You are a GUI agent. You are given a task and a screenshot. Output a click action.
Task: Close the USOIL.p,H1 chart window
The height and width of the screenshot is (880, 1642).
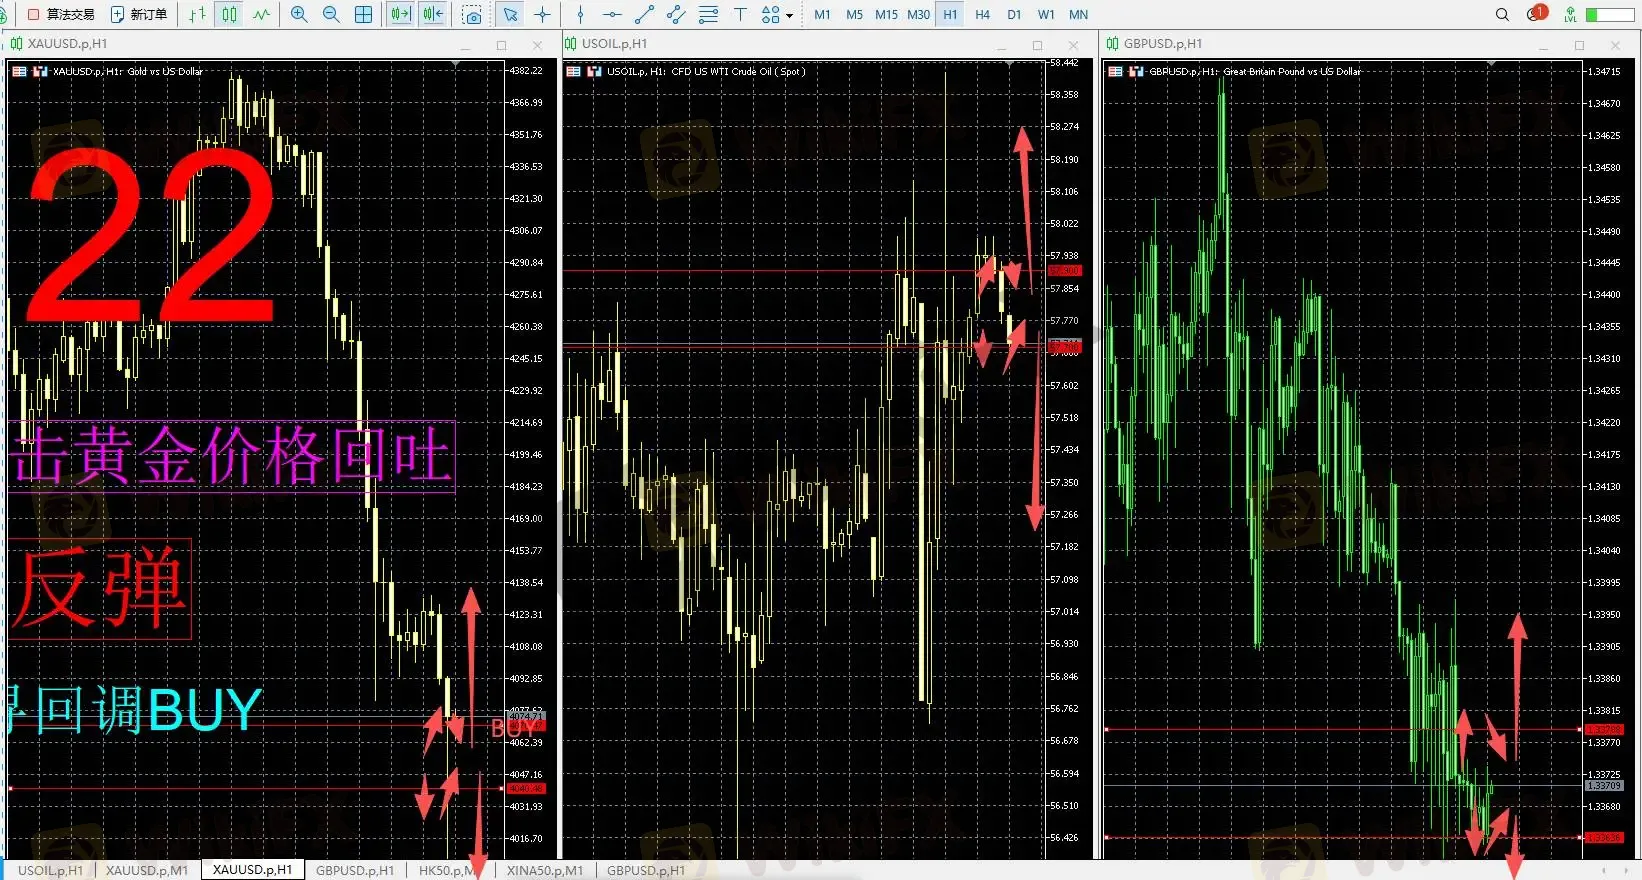coord(1073,45)
